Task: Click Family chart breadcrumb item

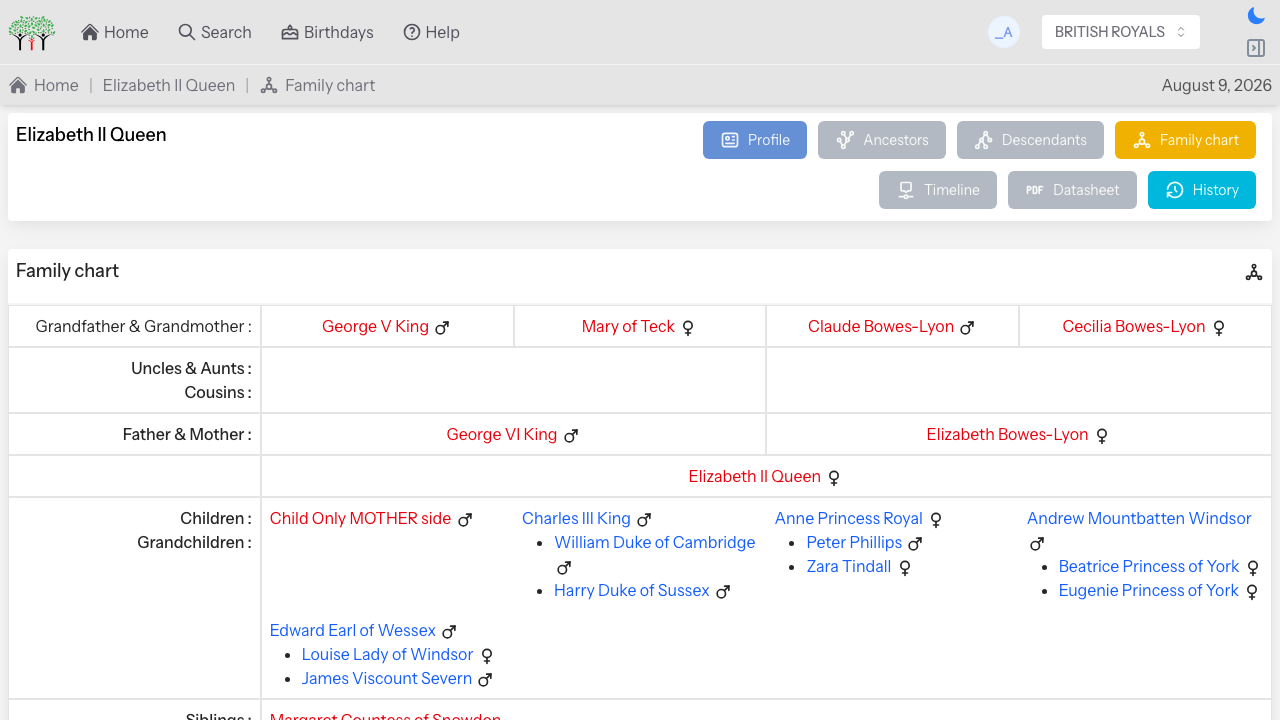Action: coord(318,85)
